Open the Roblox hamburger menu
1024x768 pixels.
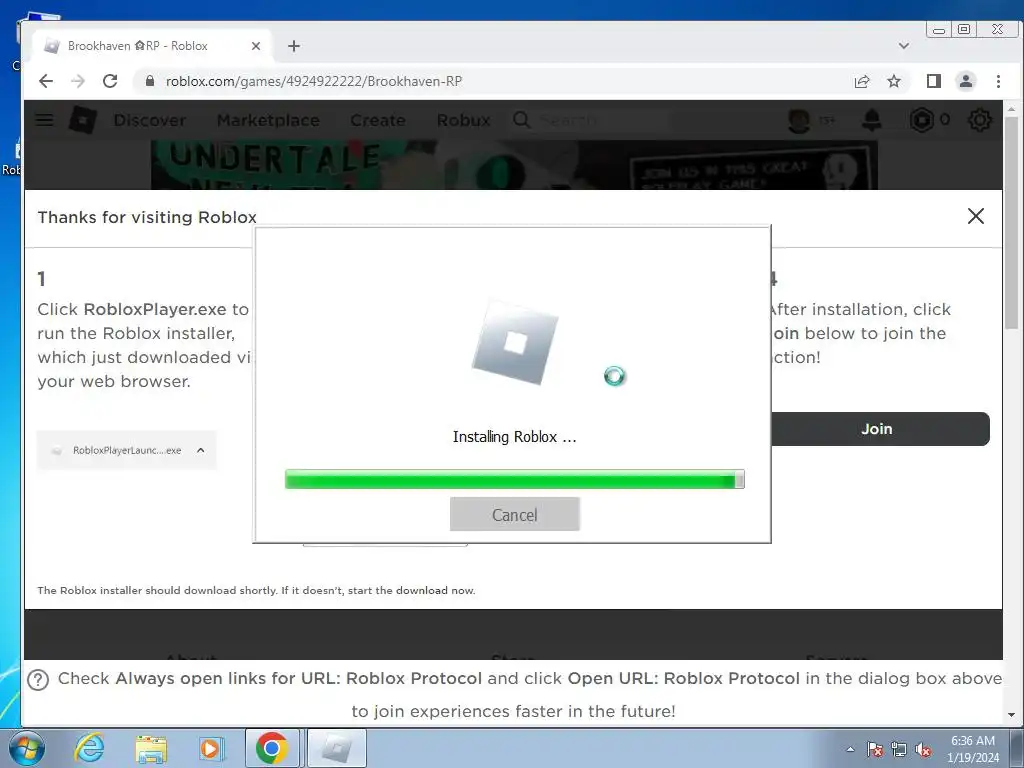pyautogui.click(x=44, y=120)
